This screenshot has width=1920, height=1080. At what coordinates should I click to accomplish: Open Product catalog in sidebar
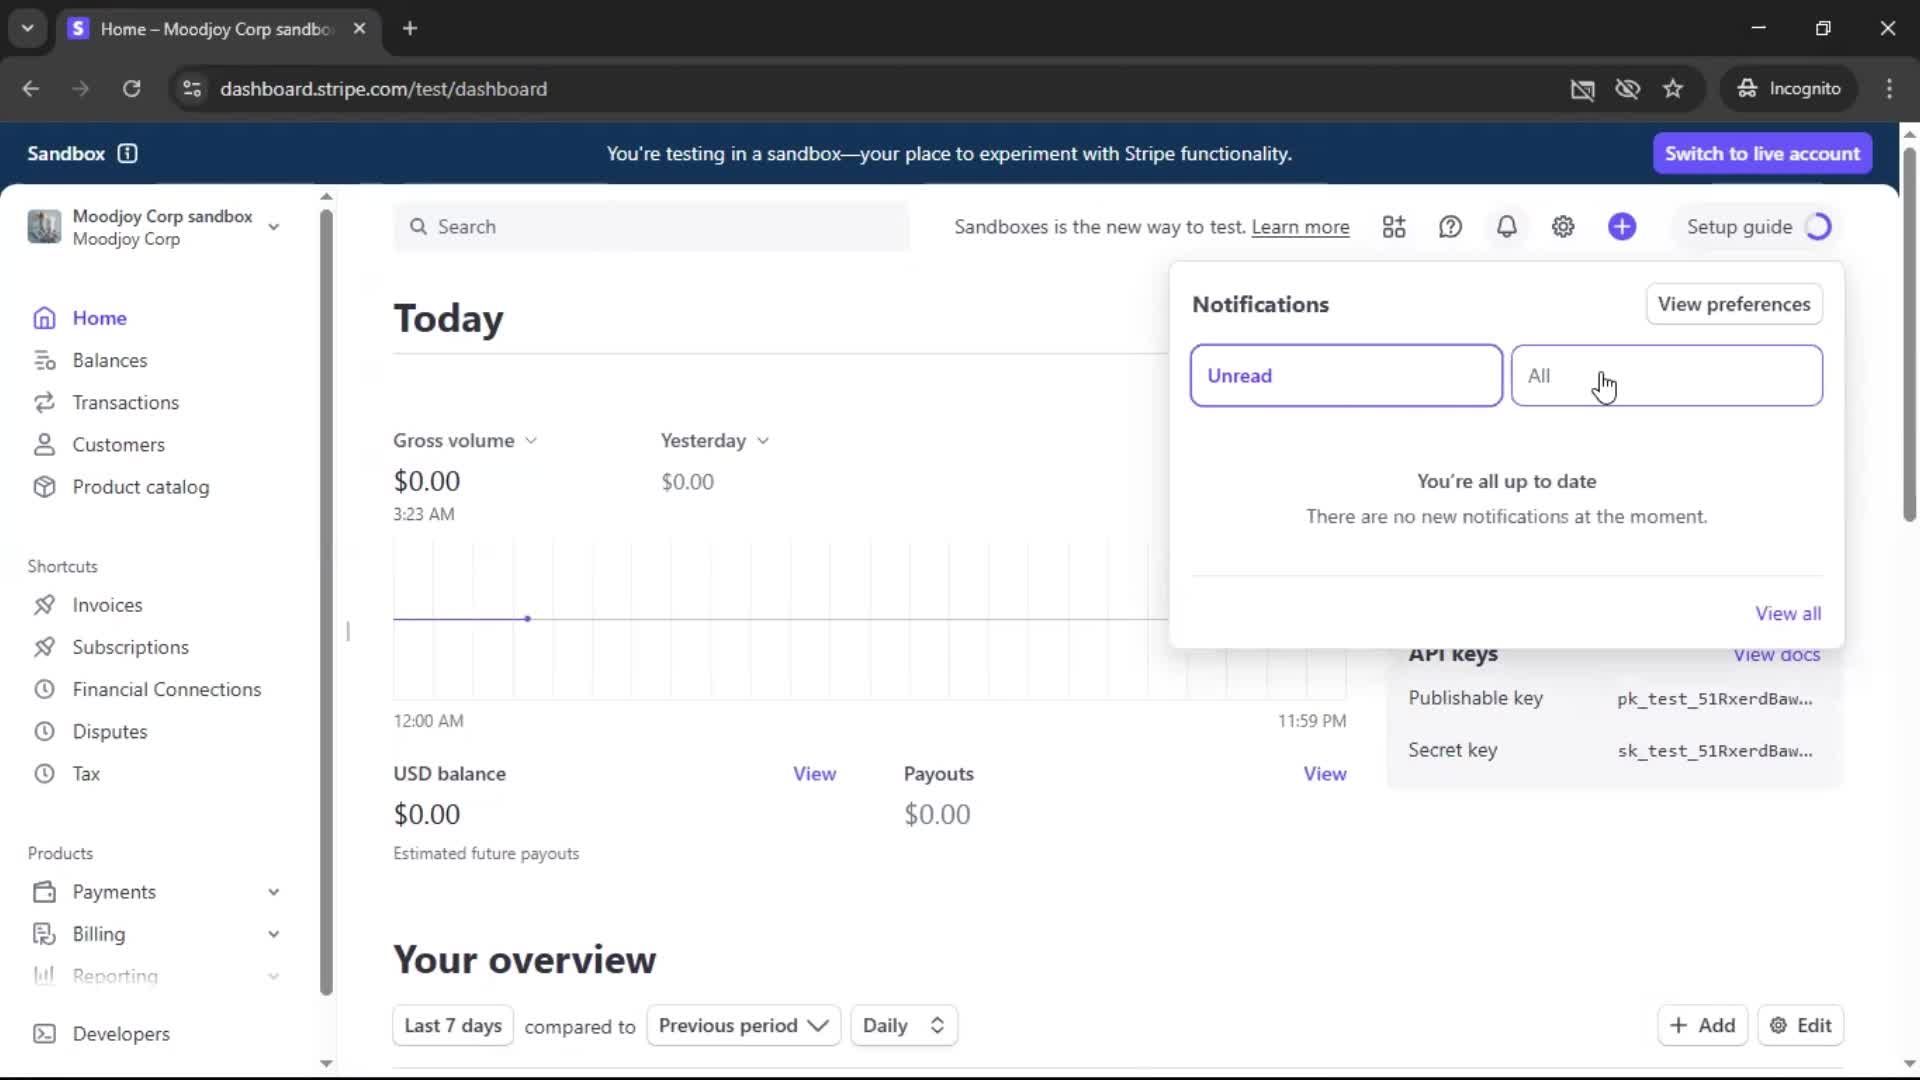click(x=140, y=487)
